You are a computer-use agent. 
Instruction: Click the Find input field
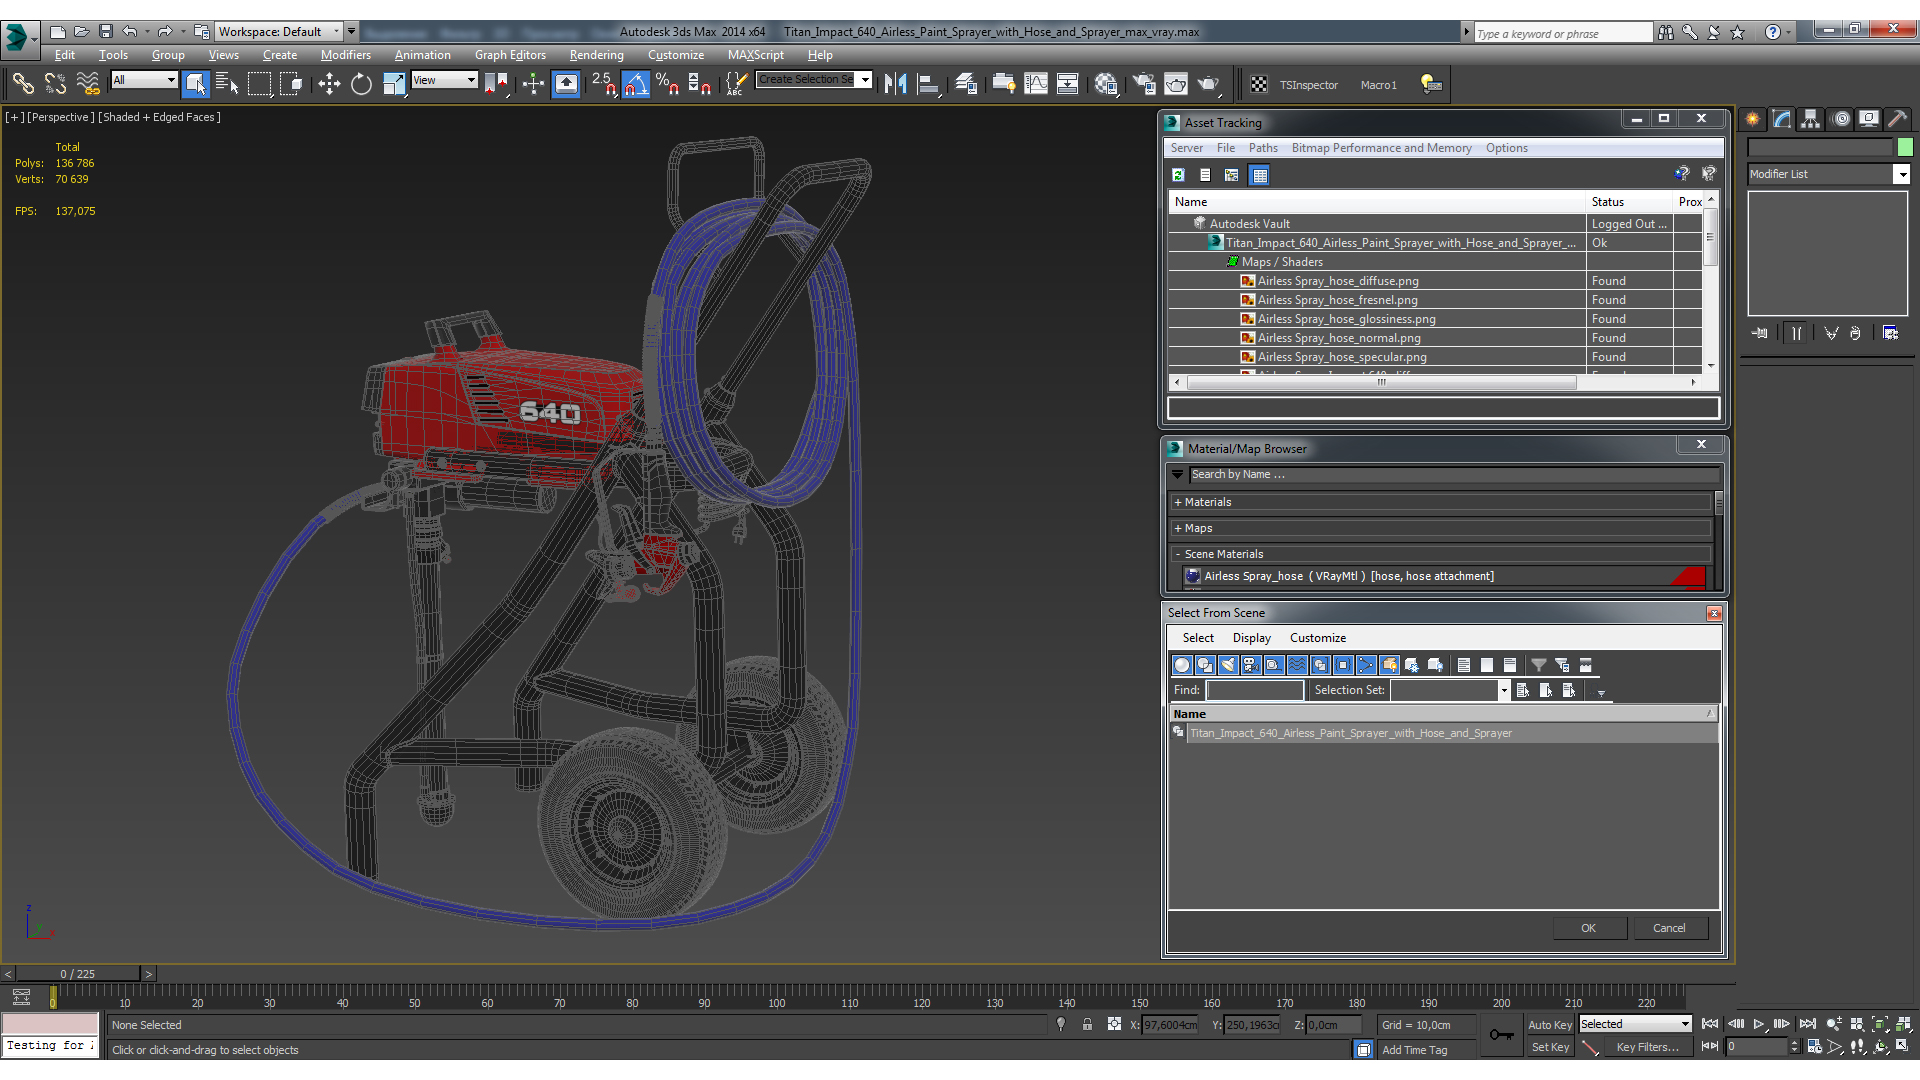pos(1254,690)
